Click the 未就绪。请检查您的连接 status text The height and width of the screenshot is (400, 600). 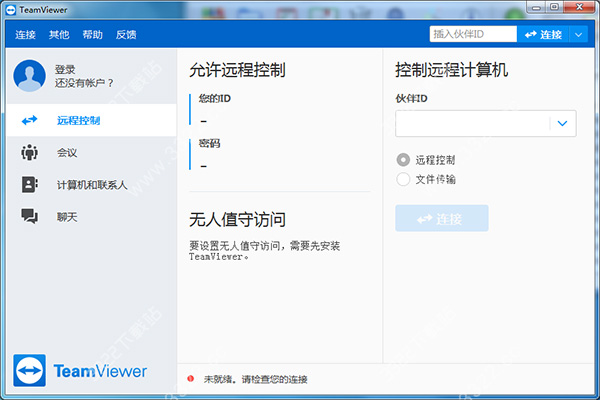pyautogui.click(x=255, y=379)
